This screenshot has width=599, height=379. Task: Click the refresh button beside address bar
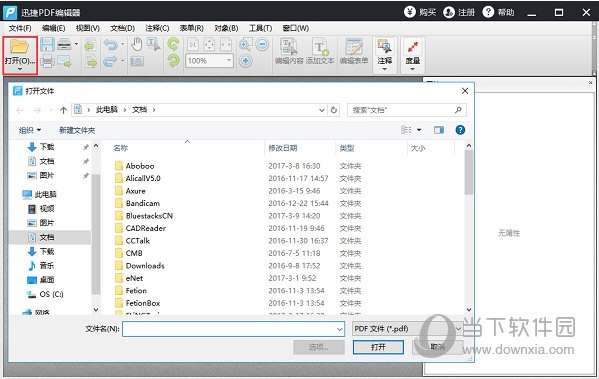pyautogui.click(x=334, y=110)
